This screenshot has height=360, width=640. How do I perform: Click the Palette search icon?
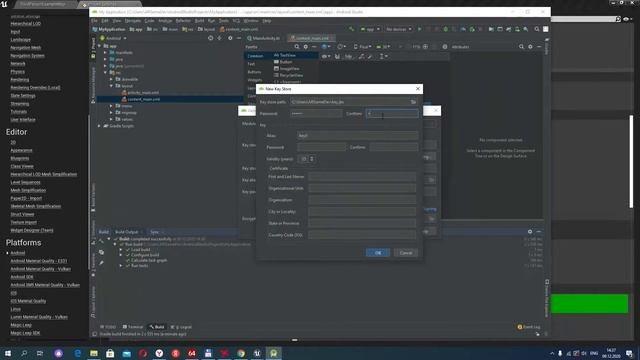pos(297,47)
